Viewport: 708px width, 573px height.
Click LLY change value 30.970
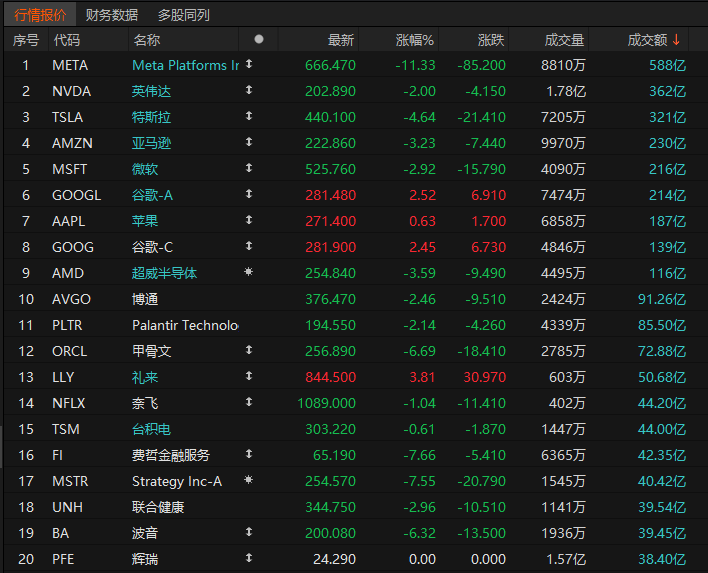(484, 377)
